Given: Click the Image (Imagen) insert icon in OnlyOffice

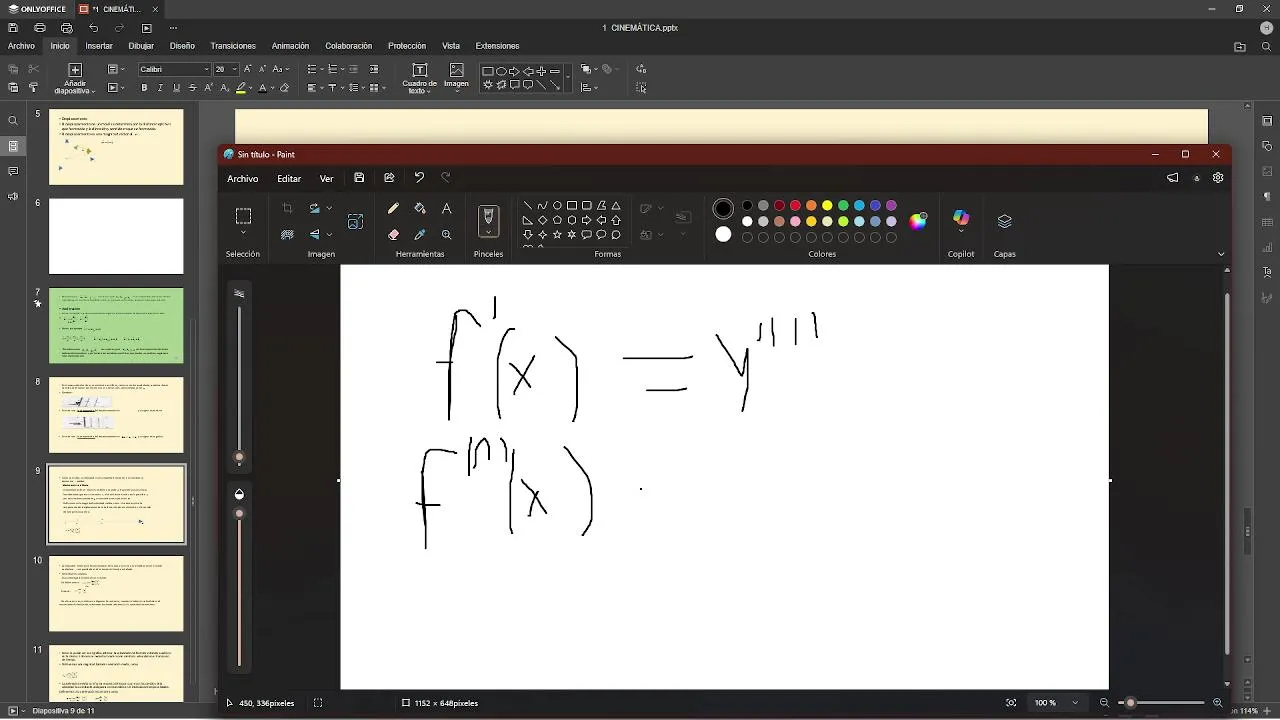Looking at the screenshot, I should [456, 76].
